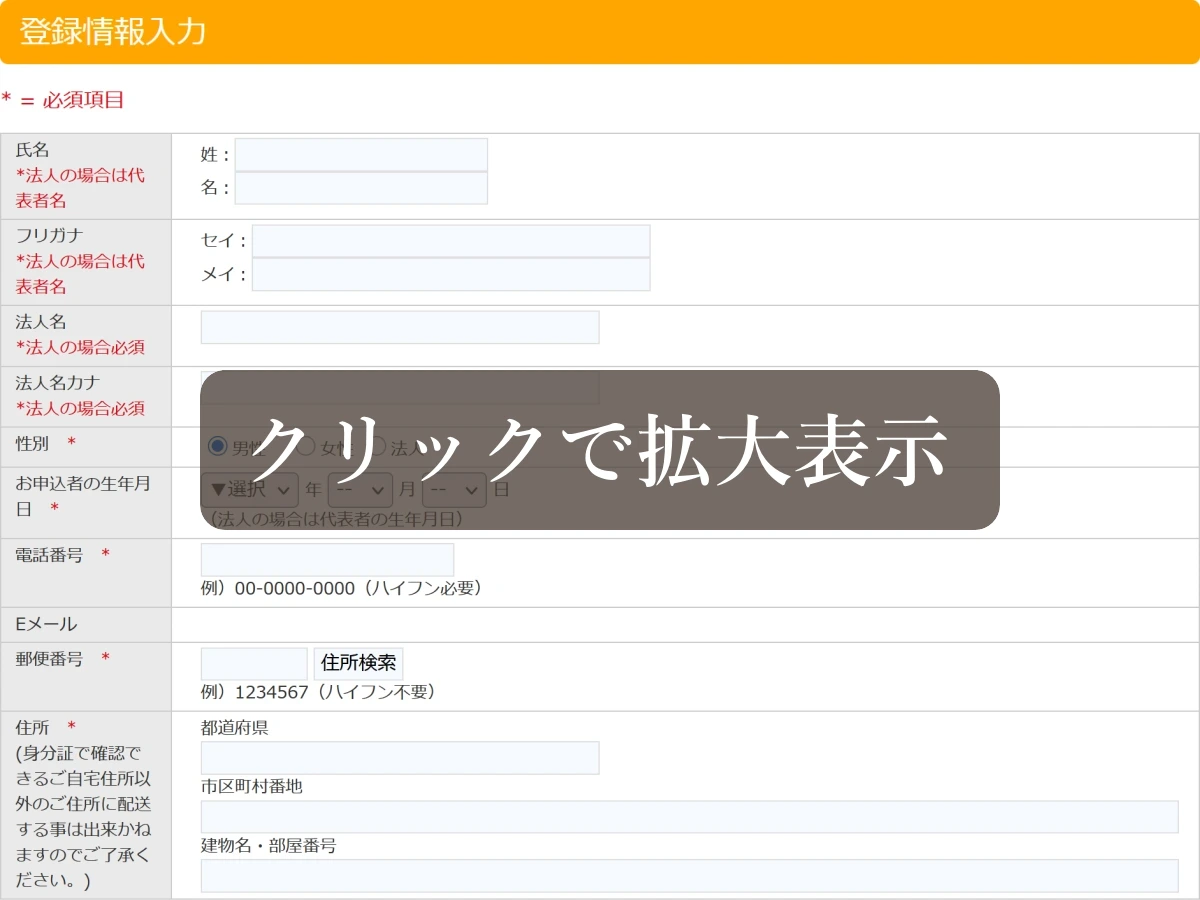The image size is (1200, 900).
Task: Click the 市区町村番地 input field
Action: point(690,817)
